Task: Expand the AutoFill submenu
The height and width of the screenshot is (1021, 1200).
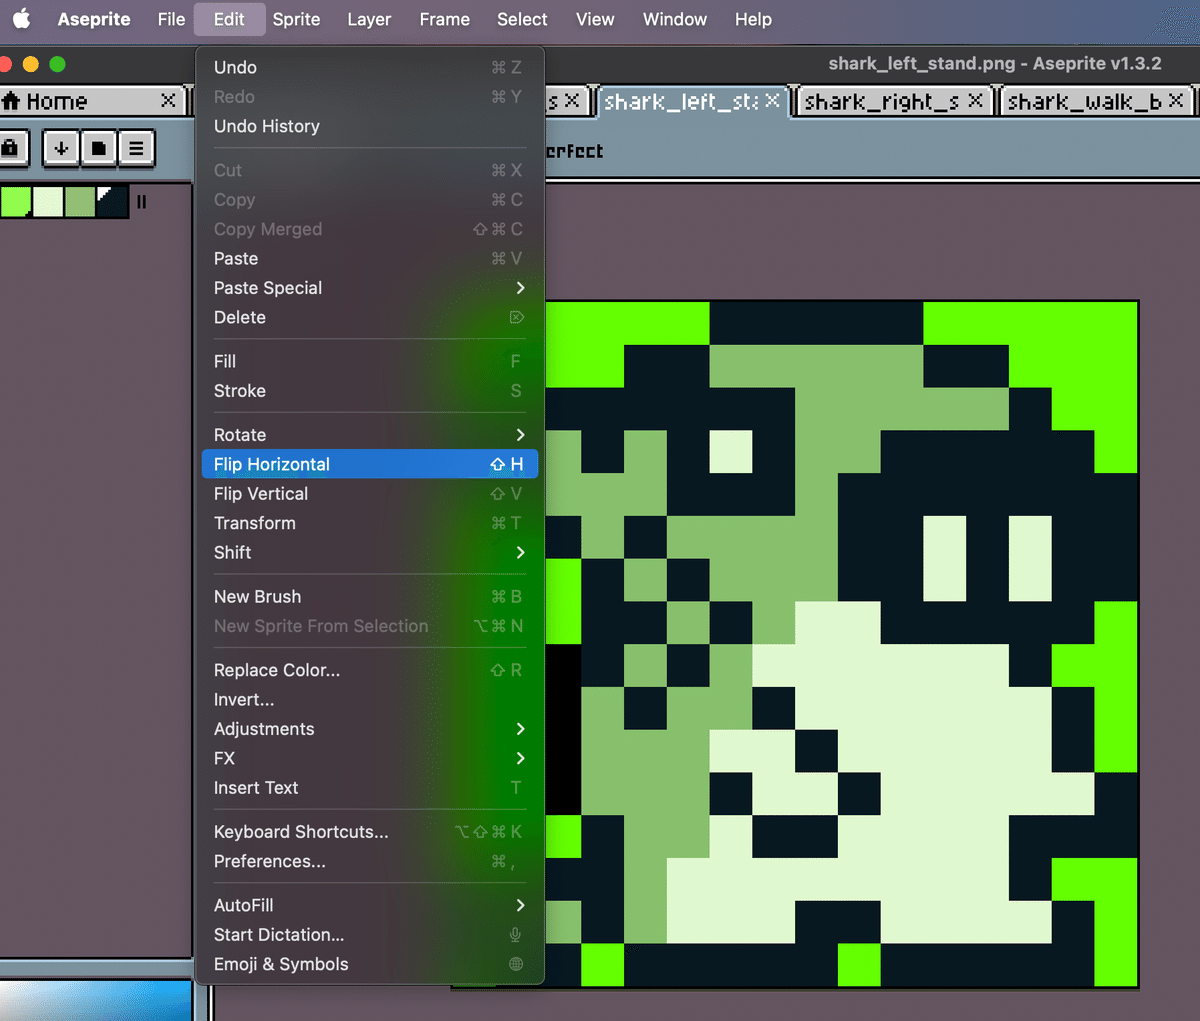Action: (370, 905)
